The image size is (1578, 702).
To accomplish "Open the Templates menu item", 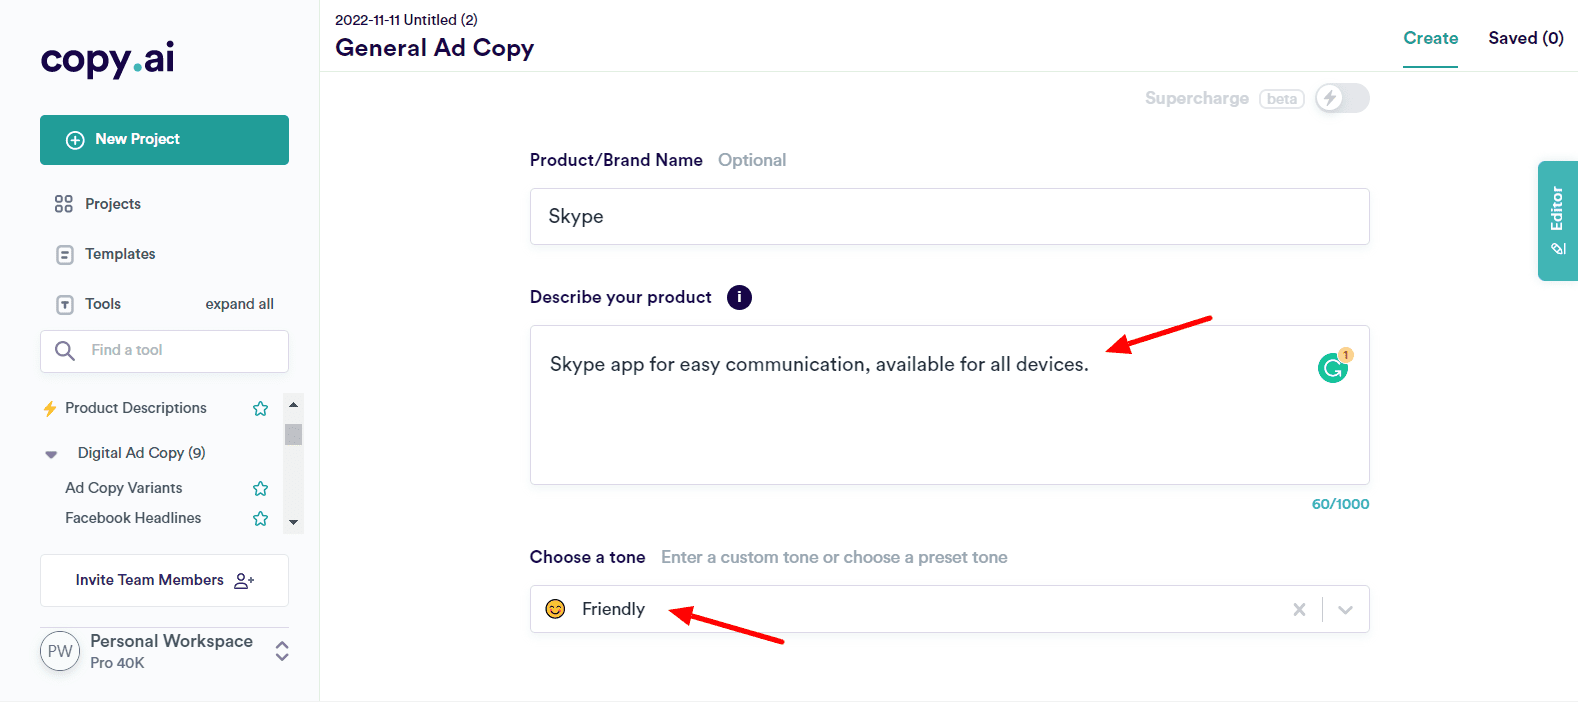I will (120, 254).
